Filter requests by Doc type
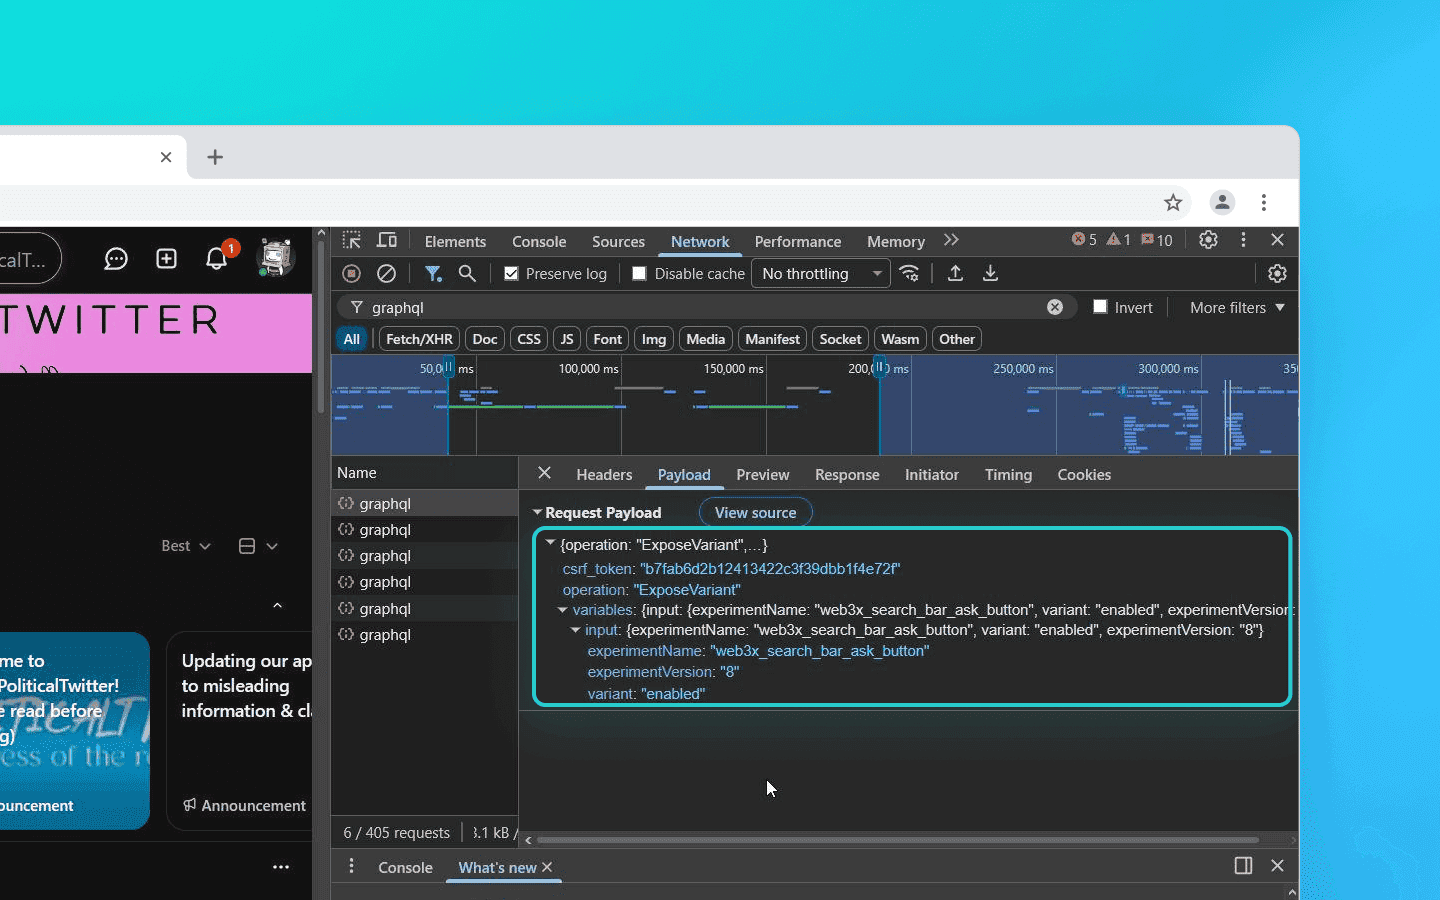Screen dimensions: 1440x900 [485, 339]
